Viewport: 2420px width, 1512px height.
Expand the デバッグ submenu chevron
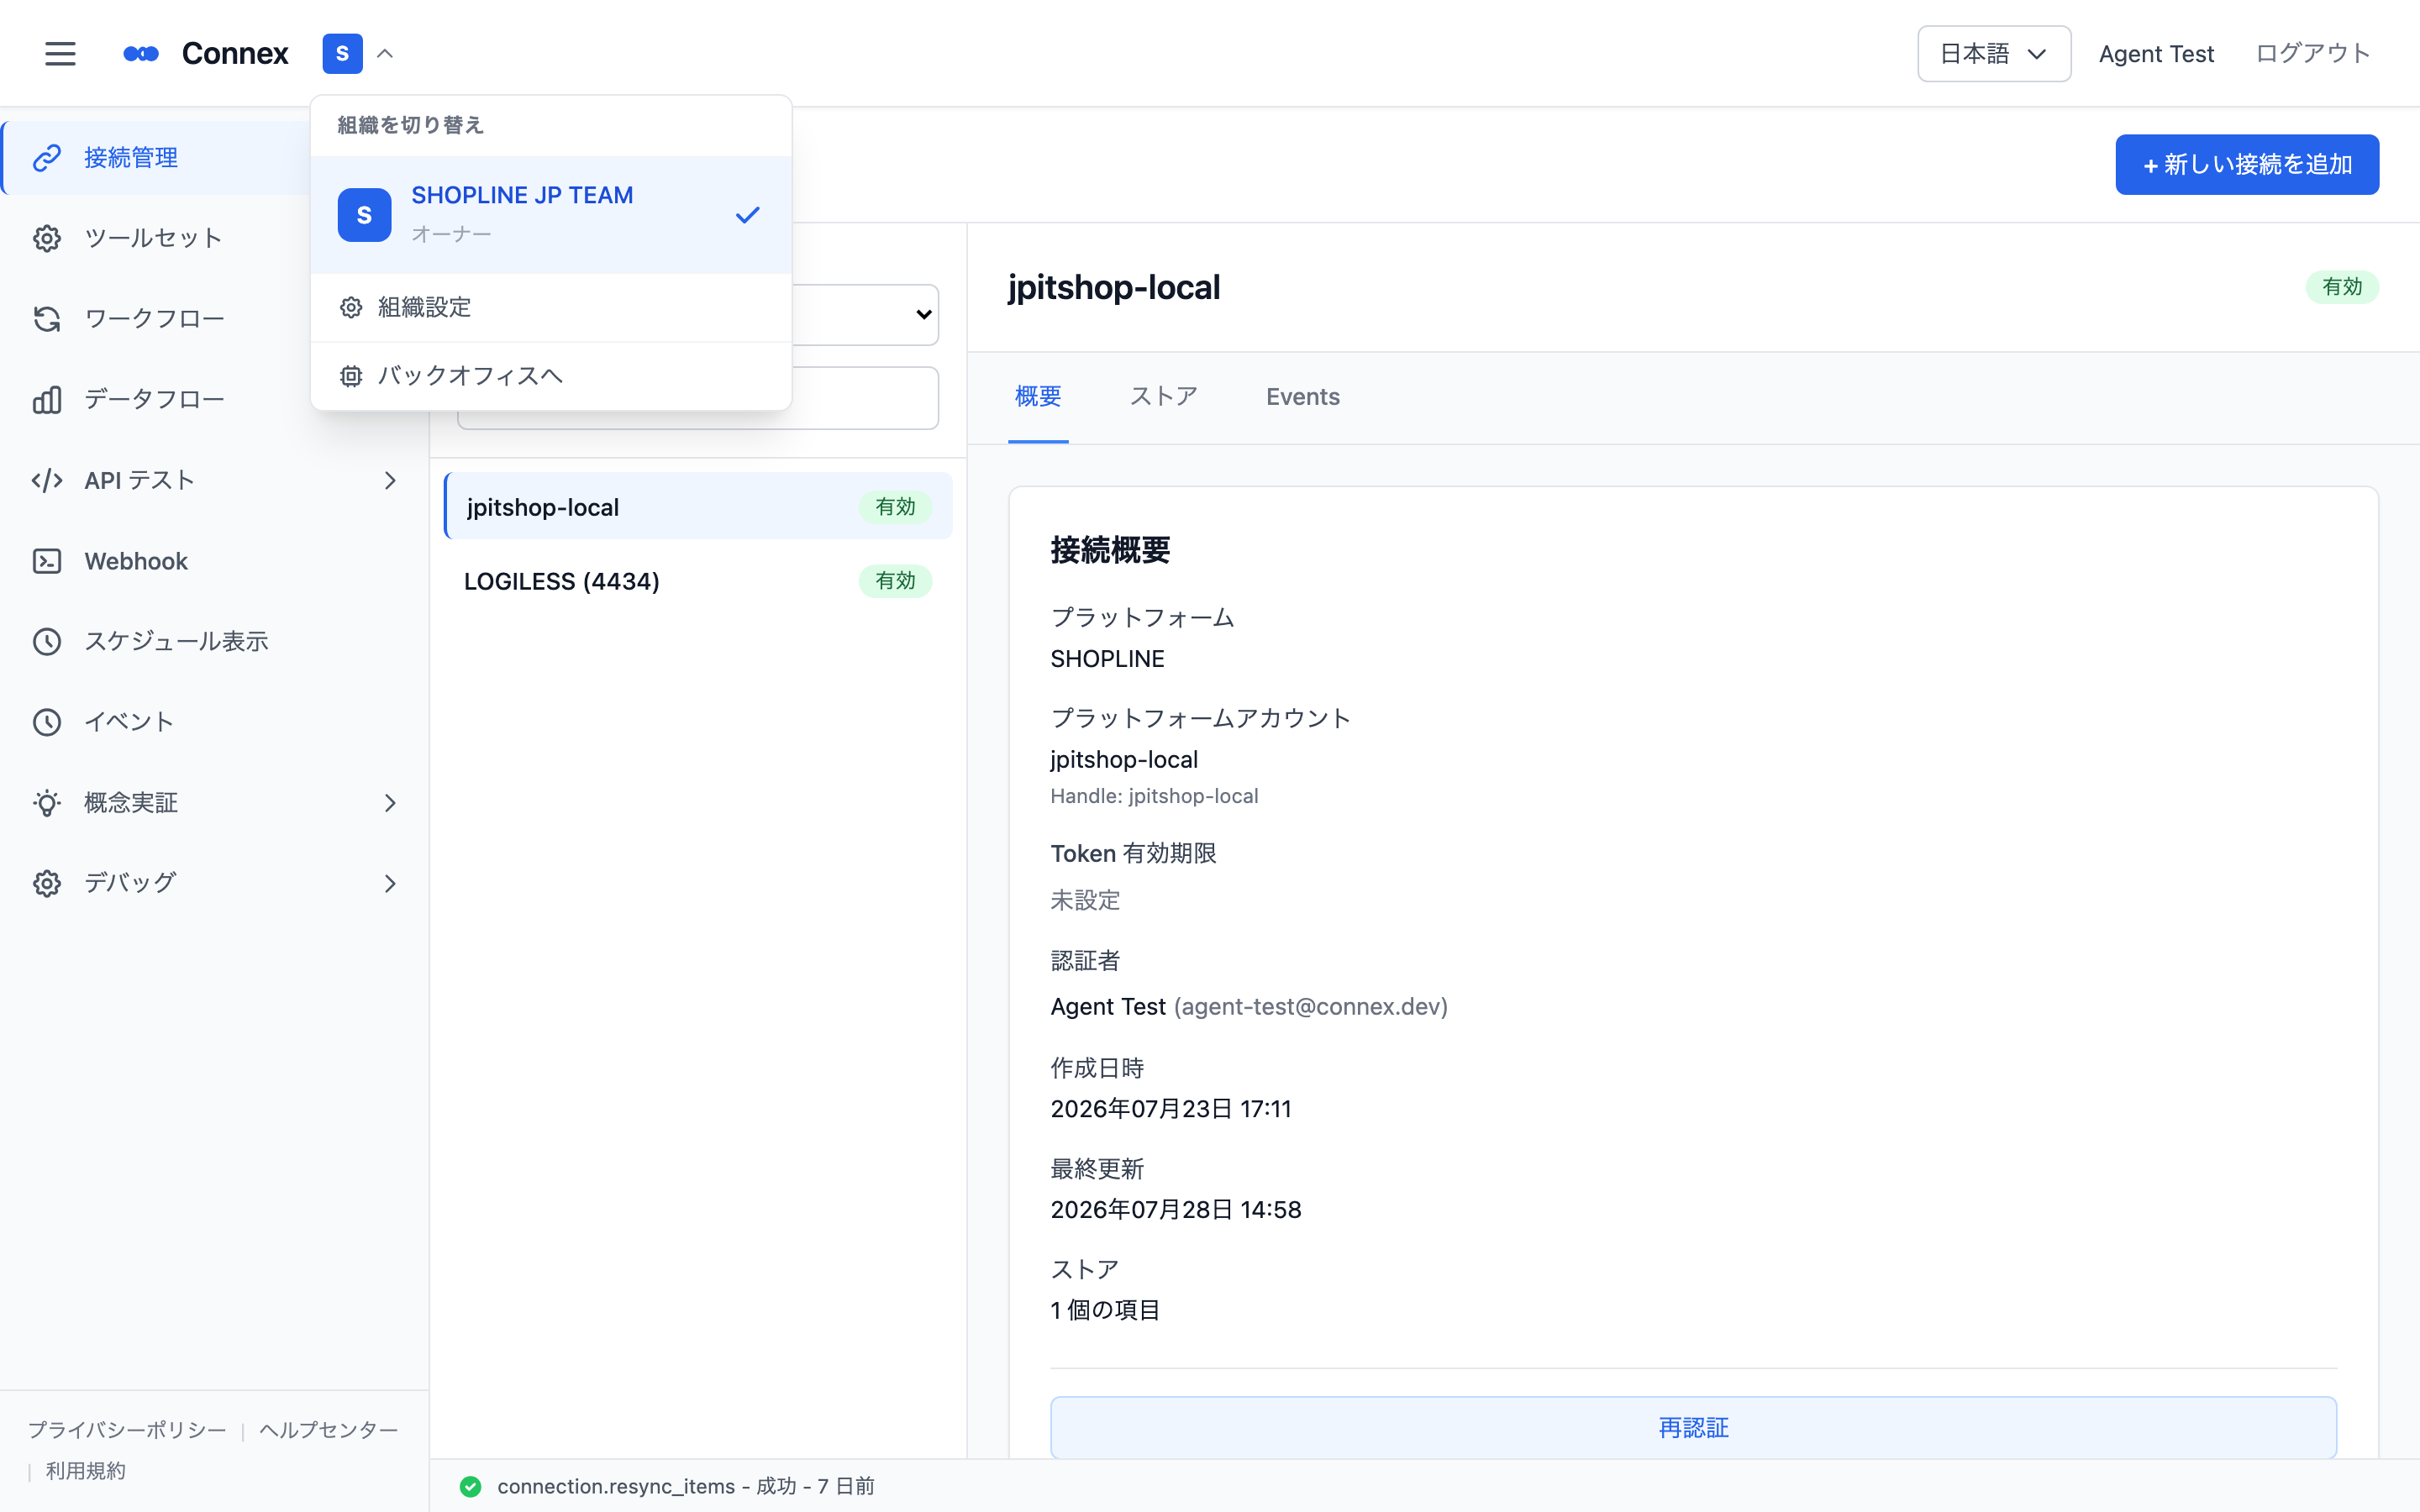pyautogui.click(x=390, y=883)
